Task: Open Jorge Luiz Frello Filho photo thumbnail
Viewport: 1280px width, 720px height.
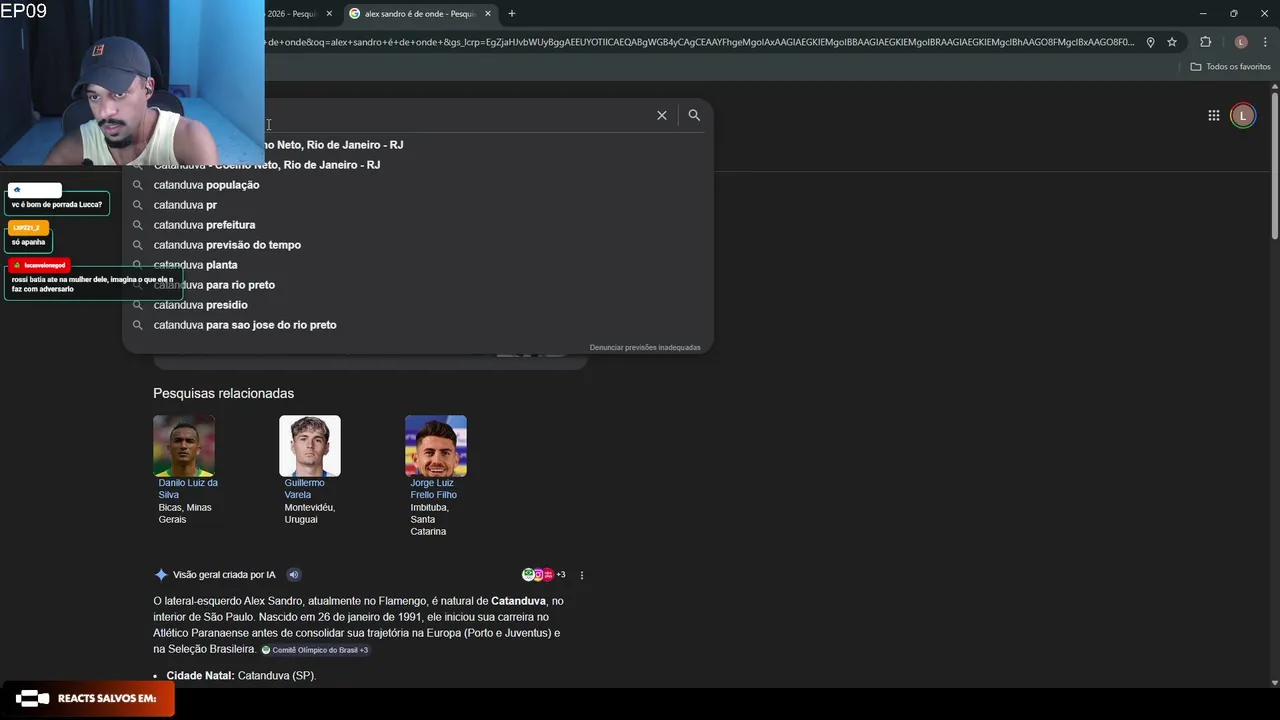Action: tap(436, 446)
